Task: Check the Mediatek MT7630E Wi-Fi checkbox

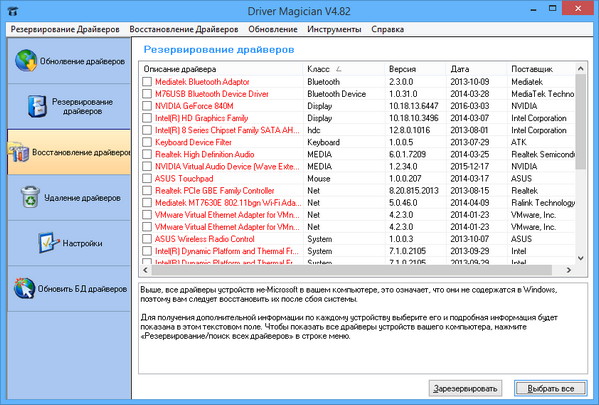Action: tap(147, 203)
